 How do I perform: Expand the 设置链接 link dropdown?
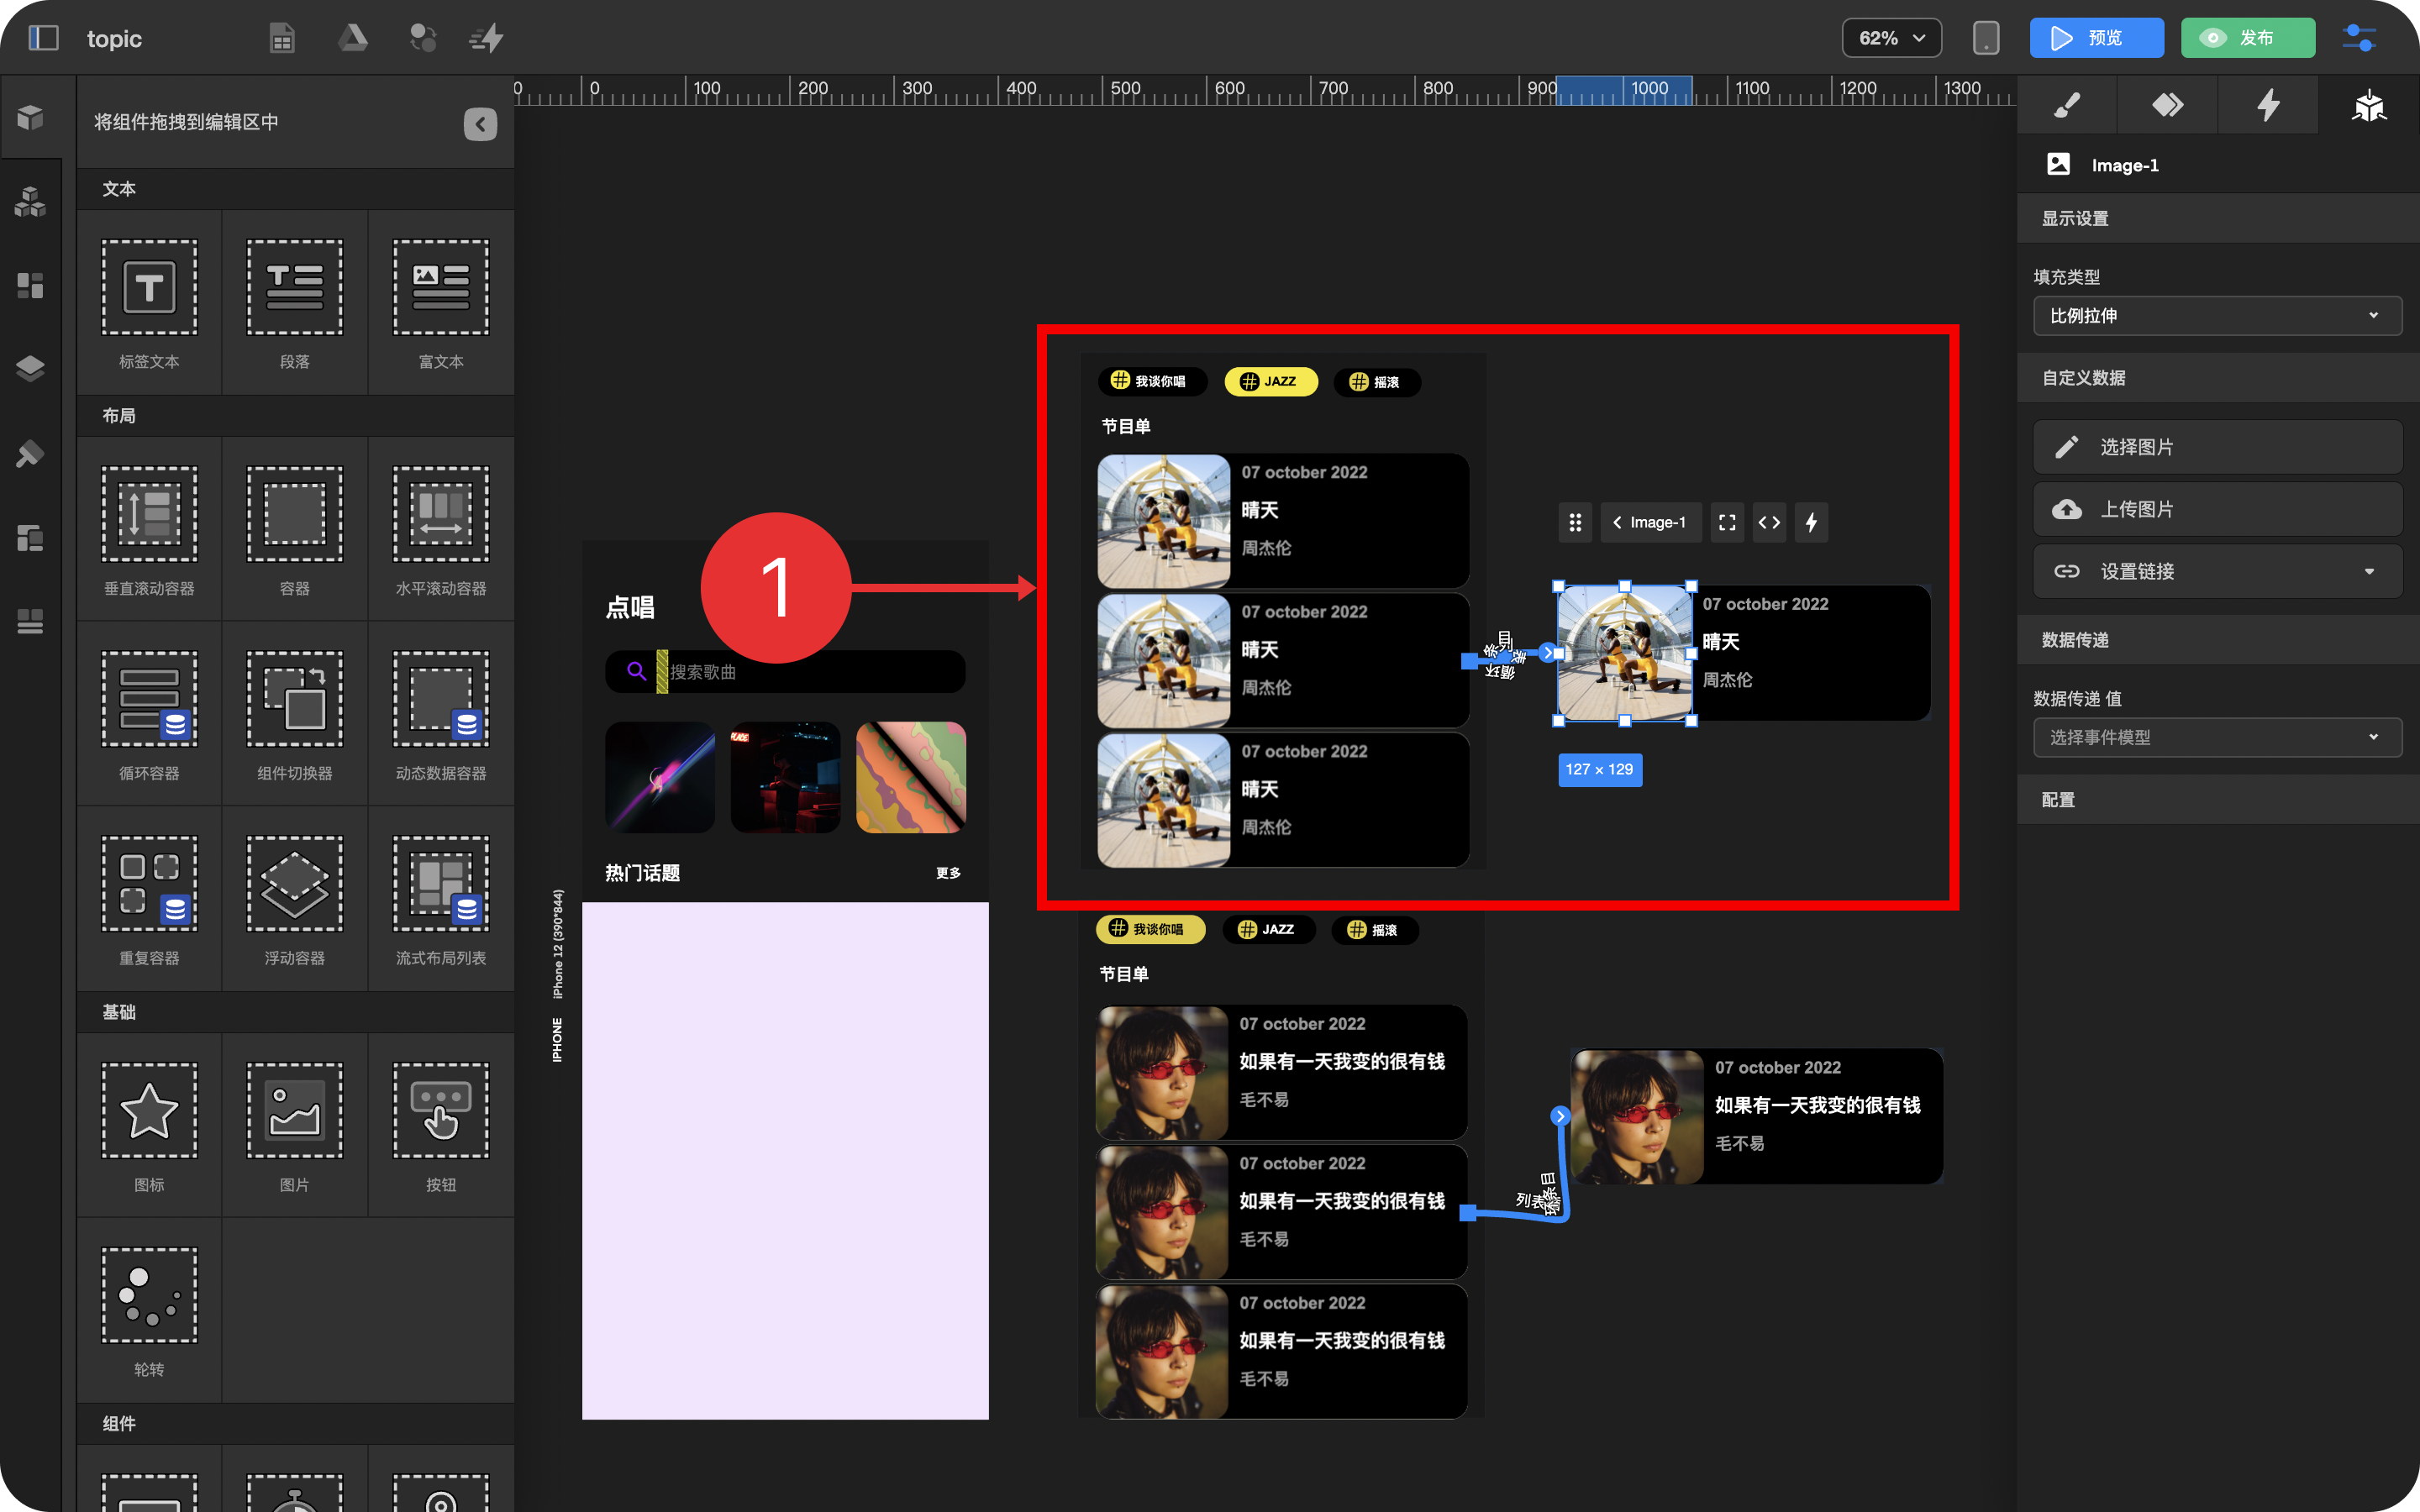(x=2217, y=571)
